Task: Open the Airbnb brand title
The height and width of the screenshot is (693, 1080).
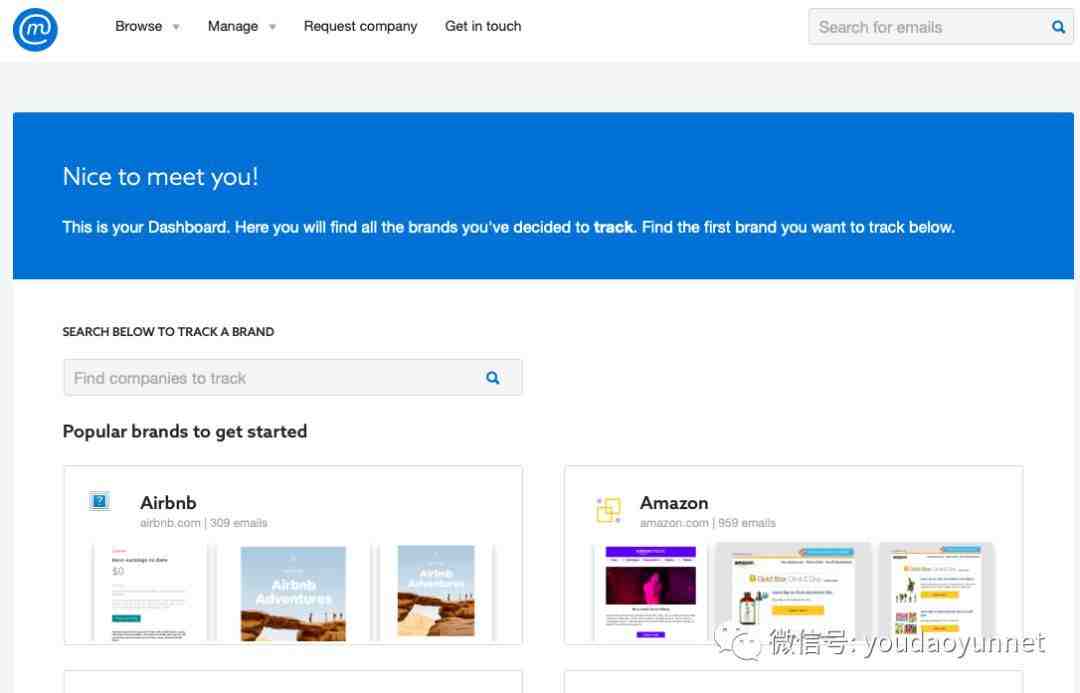Action: 168,502
